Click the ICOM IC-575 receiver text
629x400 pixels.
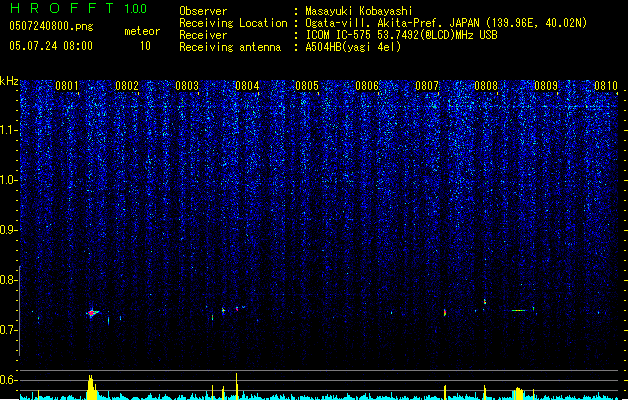pyautogui.click(x=401, y=35)
